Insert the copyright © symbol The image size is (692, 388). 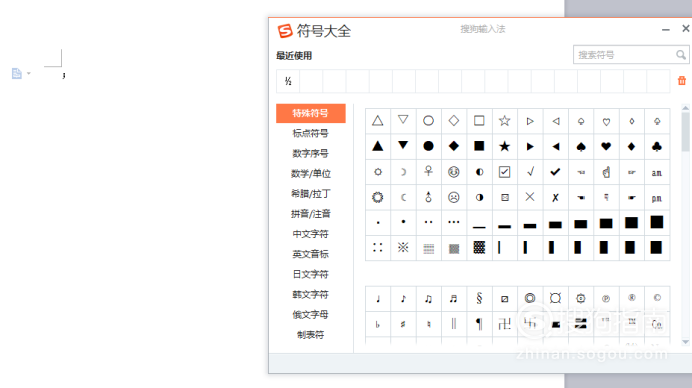pos(657,299)
